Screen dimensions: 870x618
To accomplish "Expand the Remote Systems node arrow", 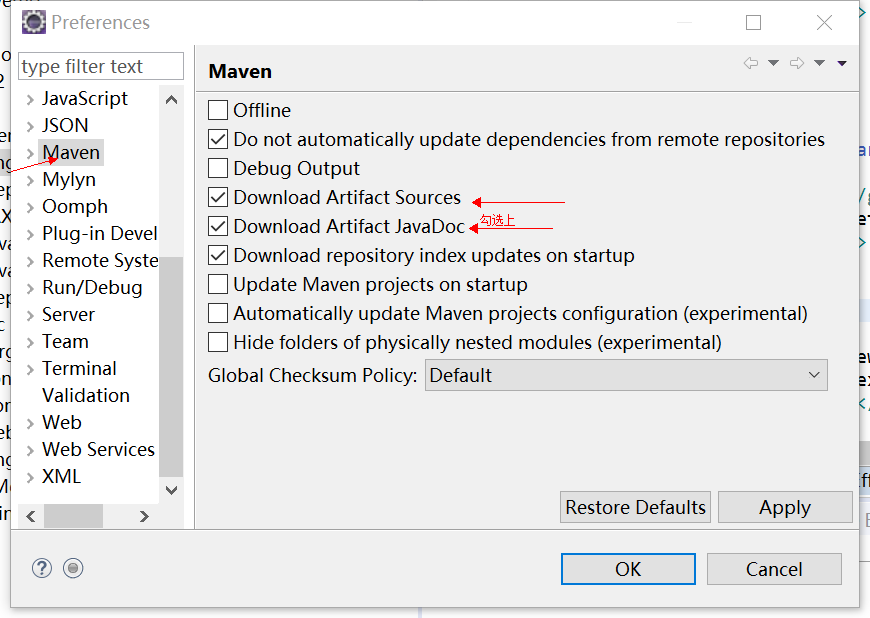I will point(31,262).
